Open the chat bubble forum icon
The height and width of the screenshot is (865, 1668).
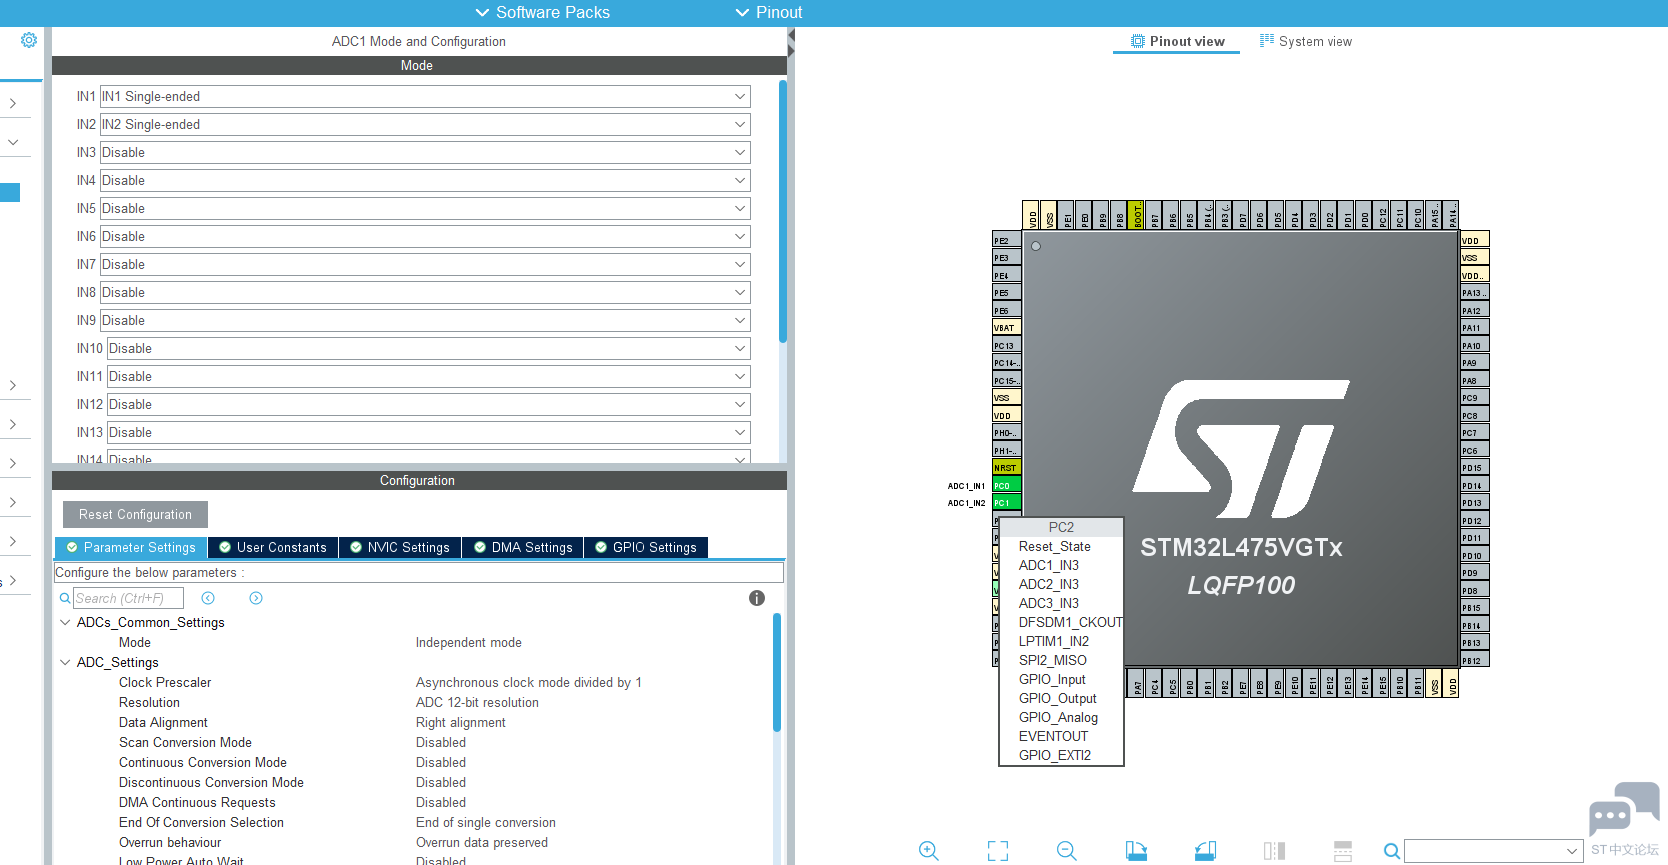point(1624,808)
